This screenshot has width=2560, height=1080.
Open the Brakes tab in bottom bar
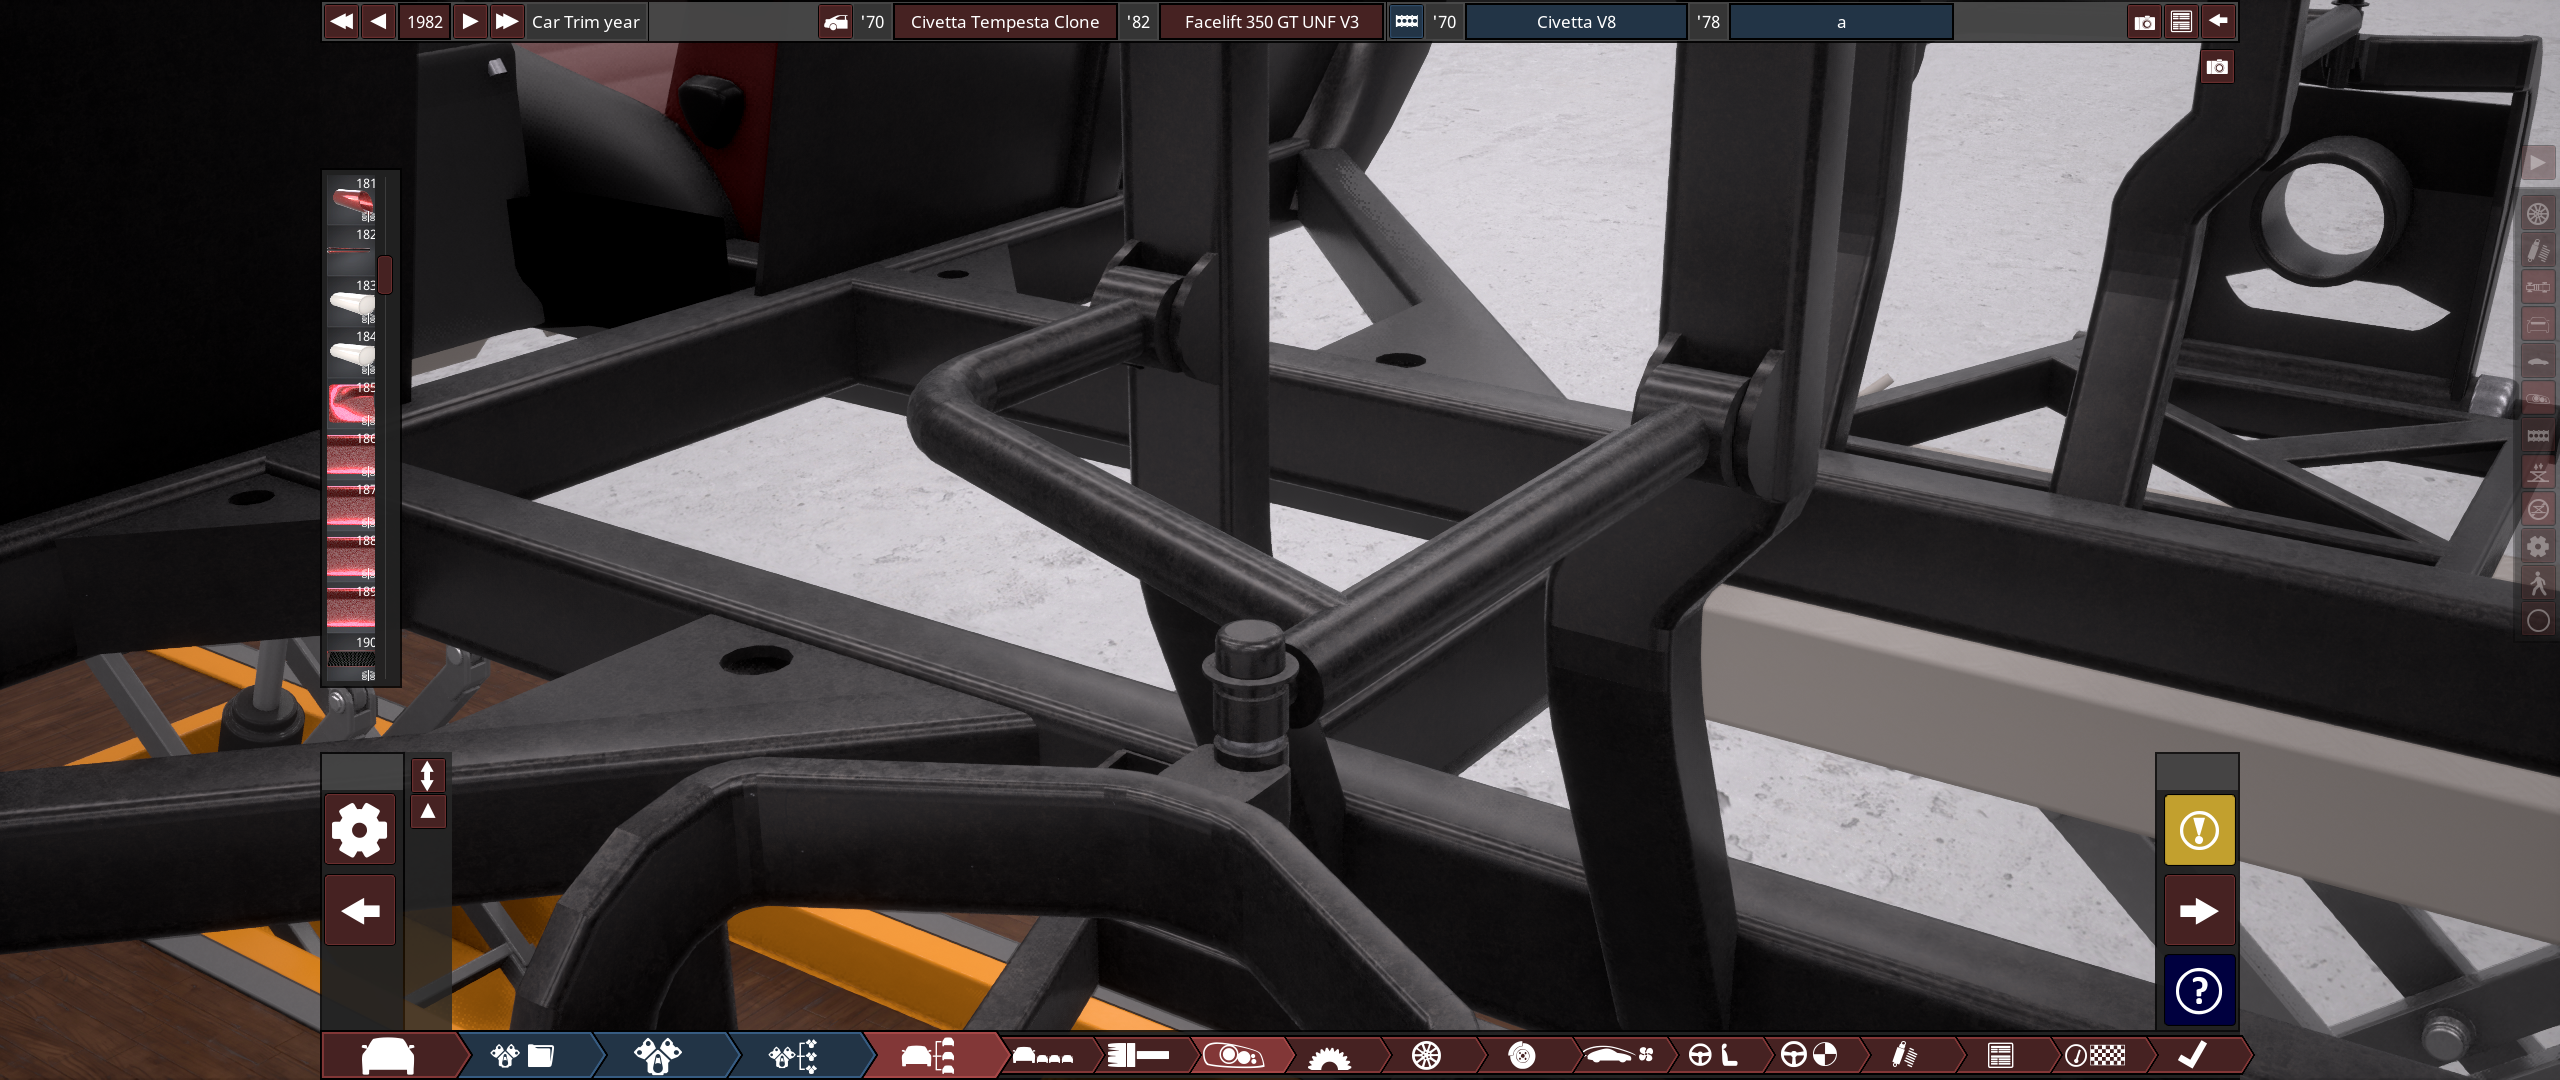(1521, 1055)
